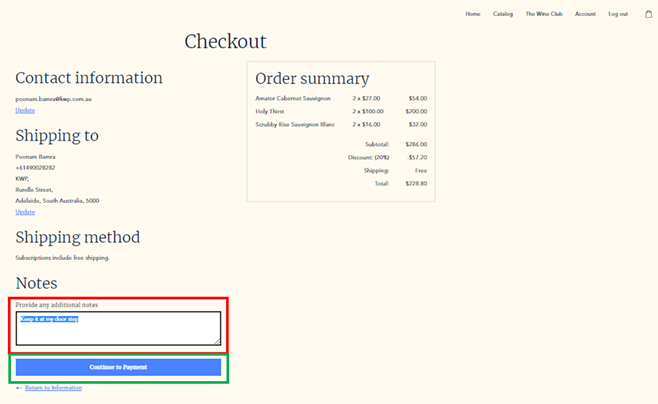Click the Rundle Street address line
Screen dimensions: 658x404
click(x=34, y=190)
